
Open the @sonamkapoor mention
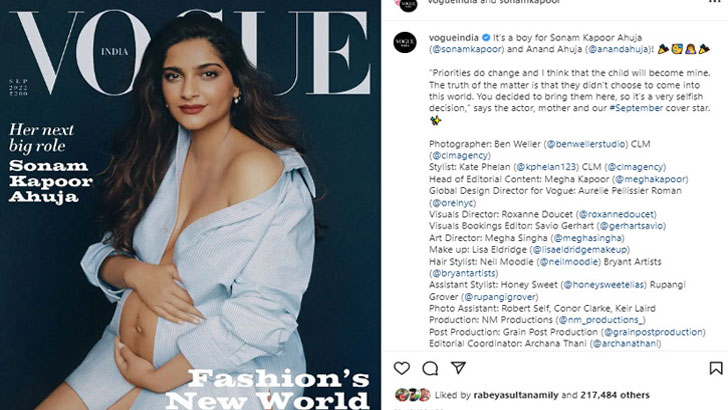[x=467, y=49]
